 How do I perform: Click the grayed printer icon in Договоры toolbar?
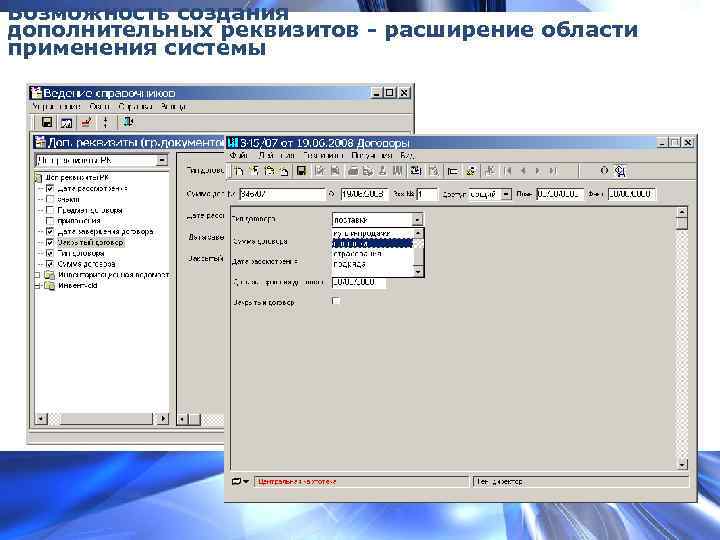point(353,171)
